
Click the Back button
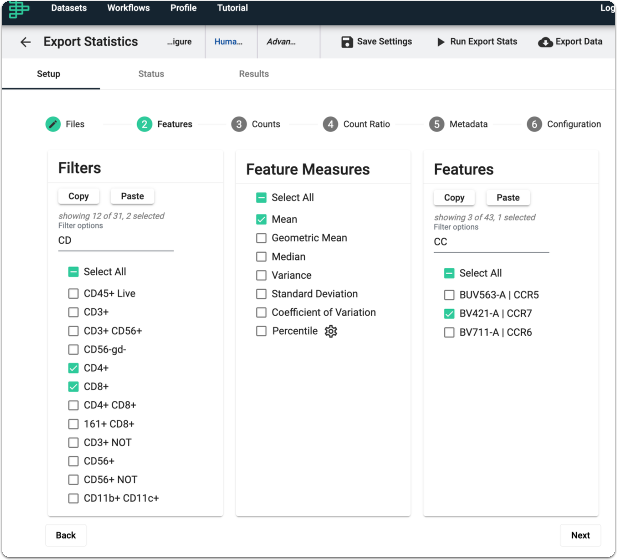tap(66, 536)
